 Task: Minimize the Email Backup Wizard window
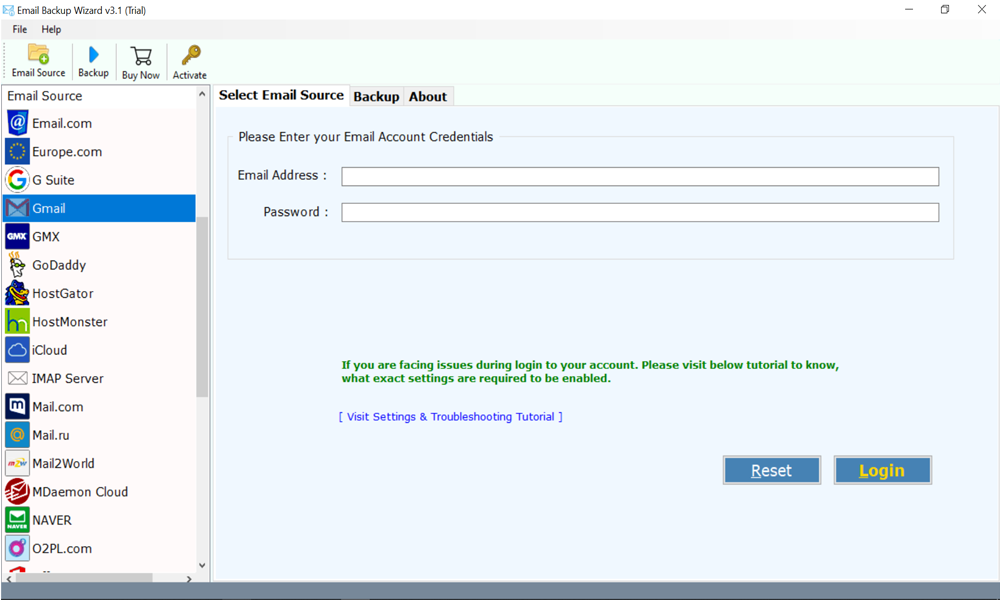pos(909,10)
